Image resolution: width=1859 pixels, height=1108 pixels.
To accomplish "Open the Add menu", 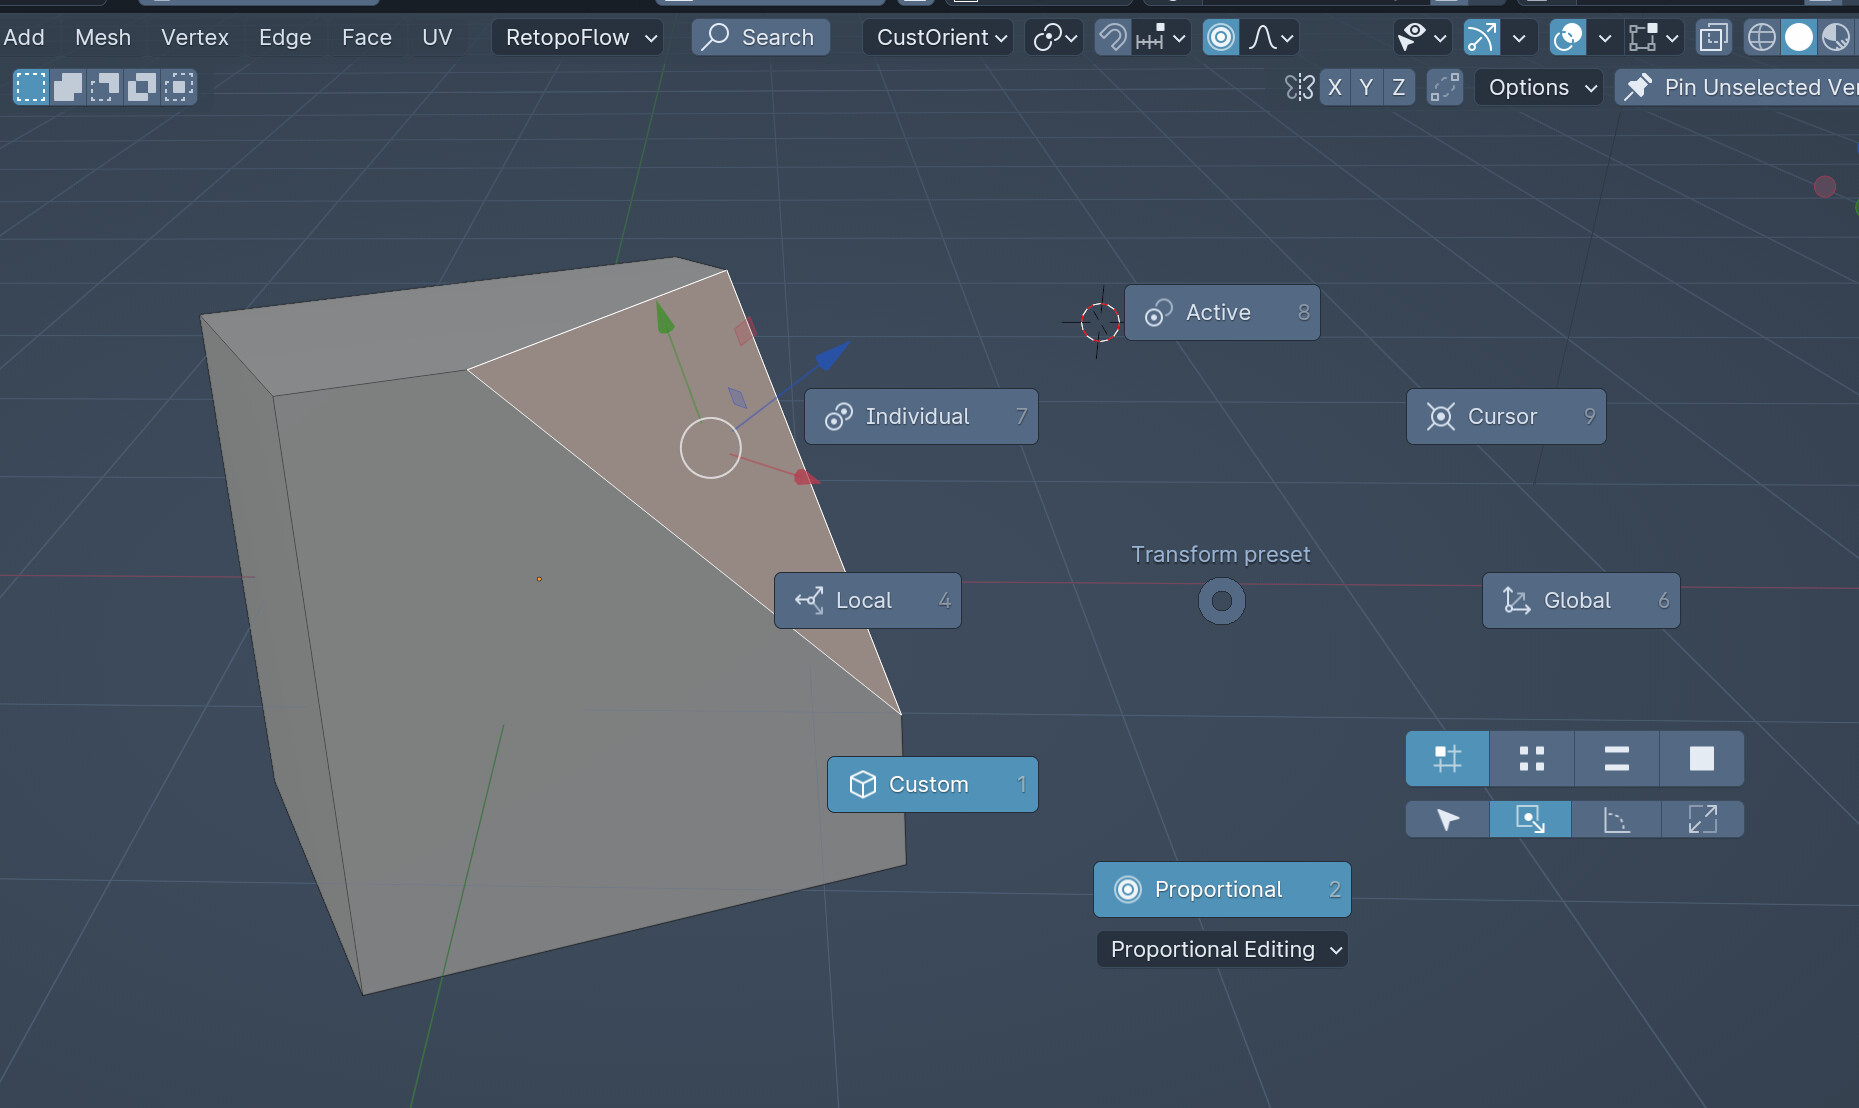I will (24, 38).
